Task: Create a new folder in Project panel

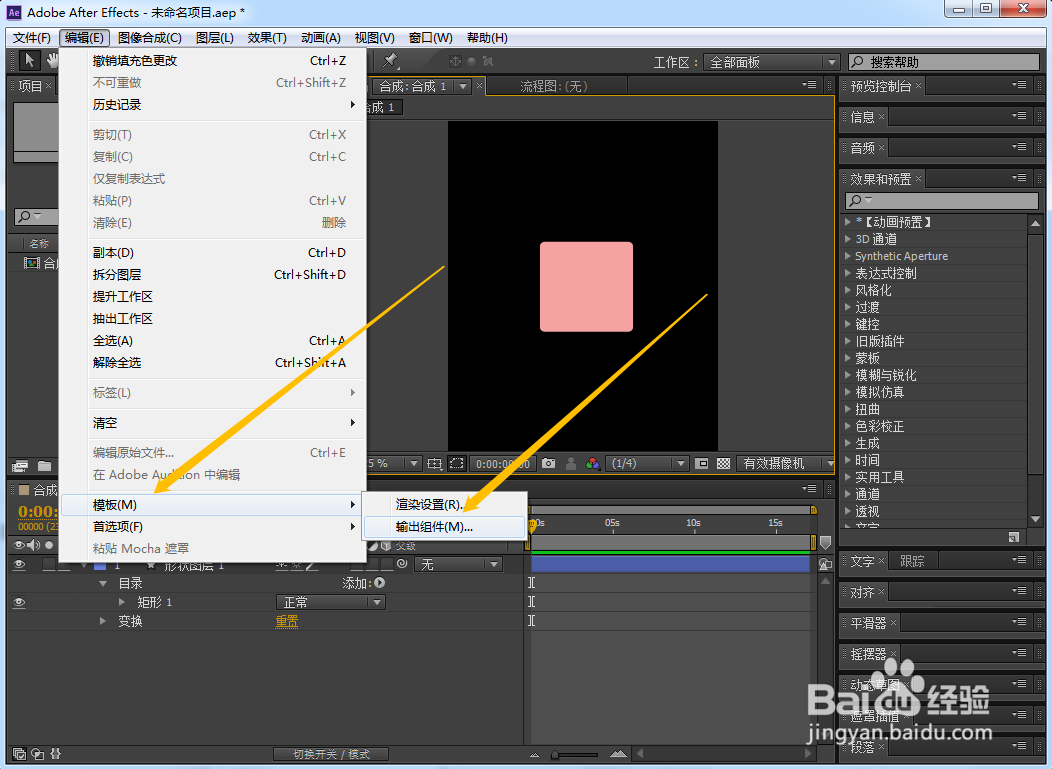Action: point(44,466)
